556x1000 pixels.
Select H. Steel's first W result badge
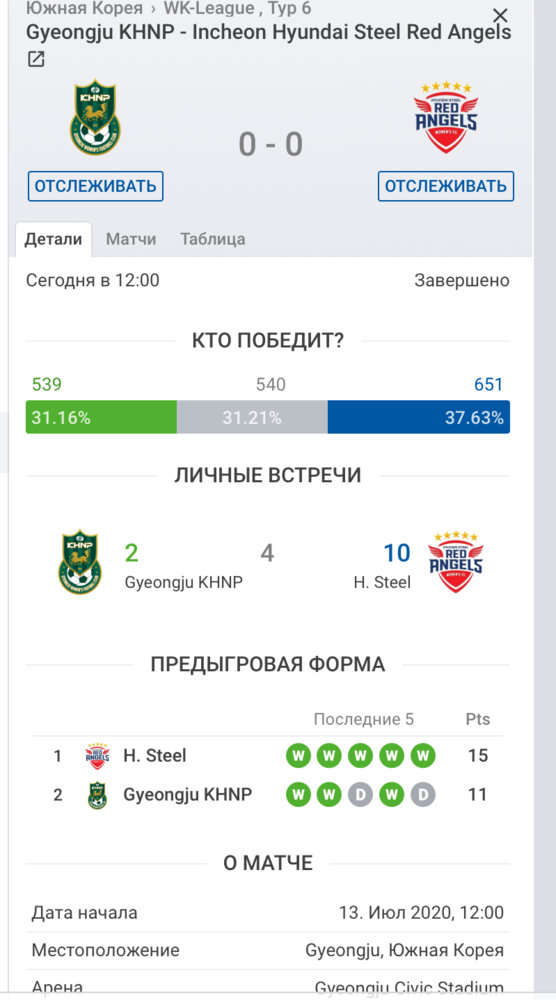298,756
